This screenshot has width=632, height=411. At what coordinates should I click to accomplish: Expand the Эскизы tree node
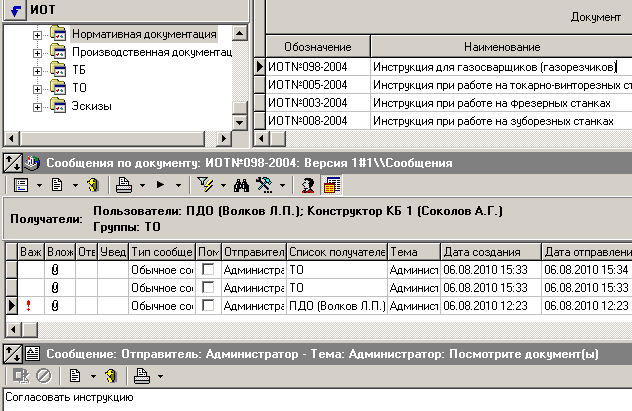pos(39,106)
